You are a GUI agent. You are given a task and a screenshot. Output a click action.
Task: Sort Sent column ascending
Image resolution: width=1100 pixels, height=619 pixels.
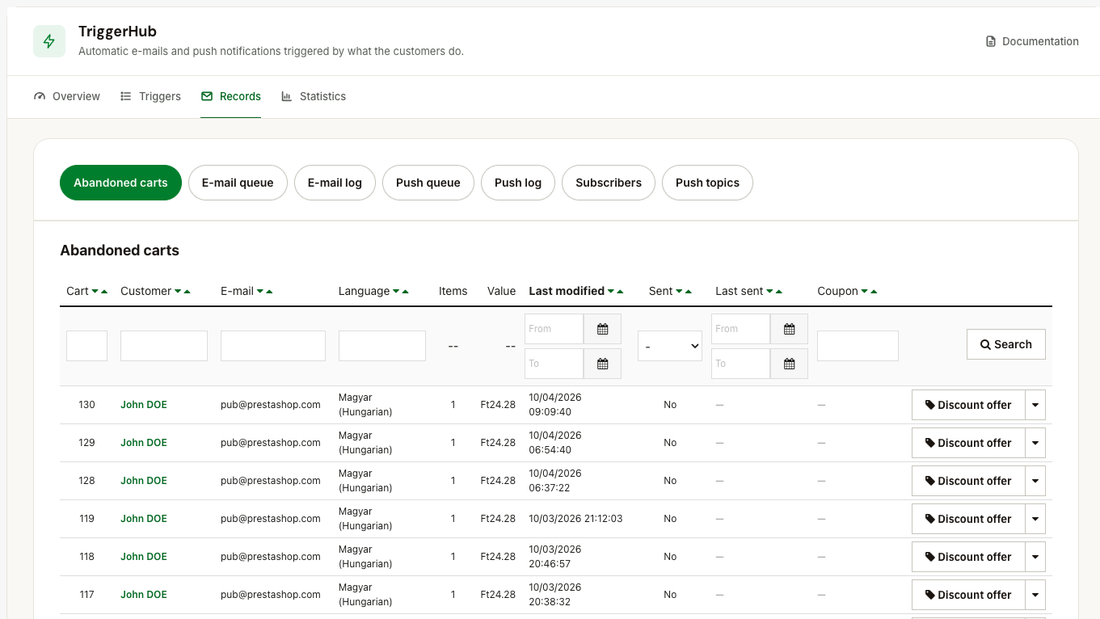pyautogui.click(x=688, y=291)
